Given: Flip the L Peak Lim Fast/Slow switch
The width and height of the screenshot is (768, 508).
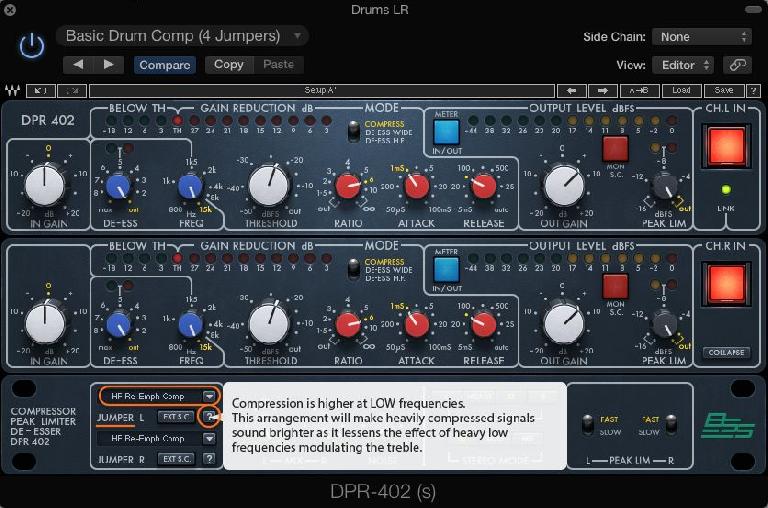Looking at the screenshot, I should click(587, 425).
